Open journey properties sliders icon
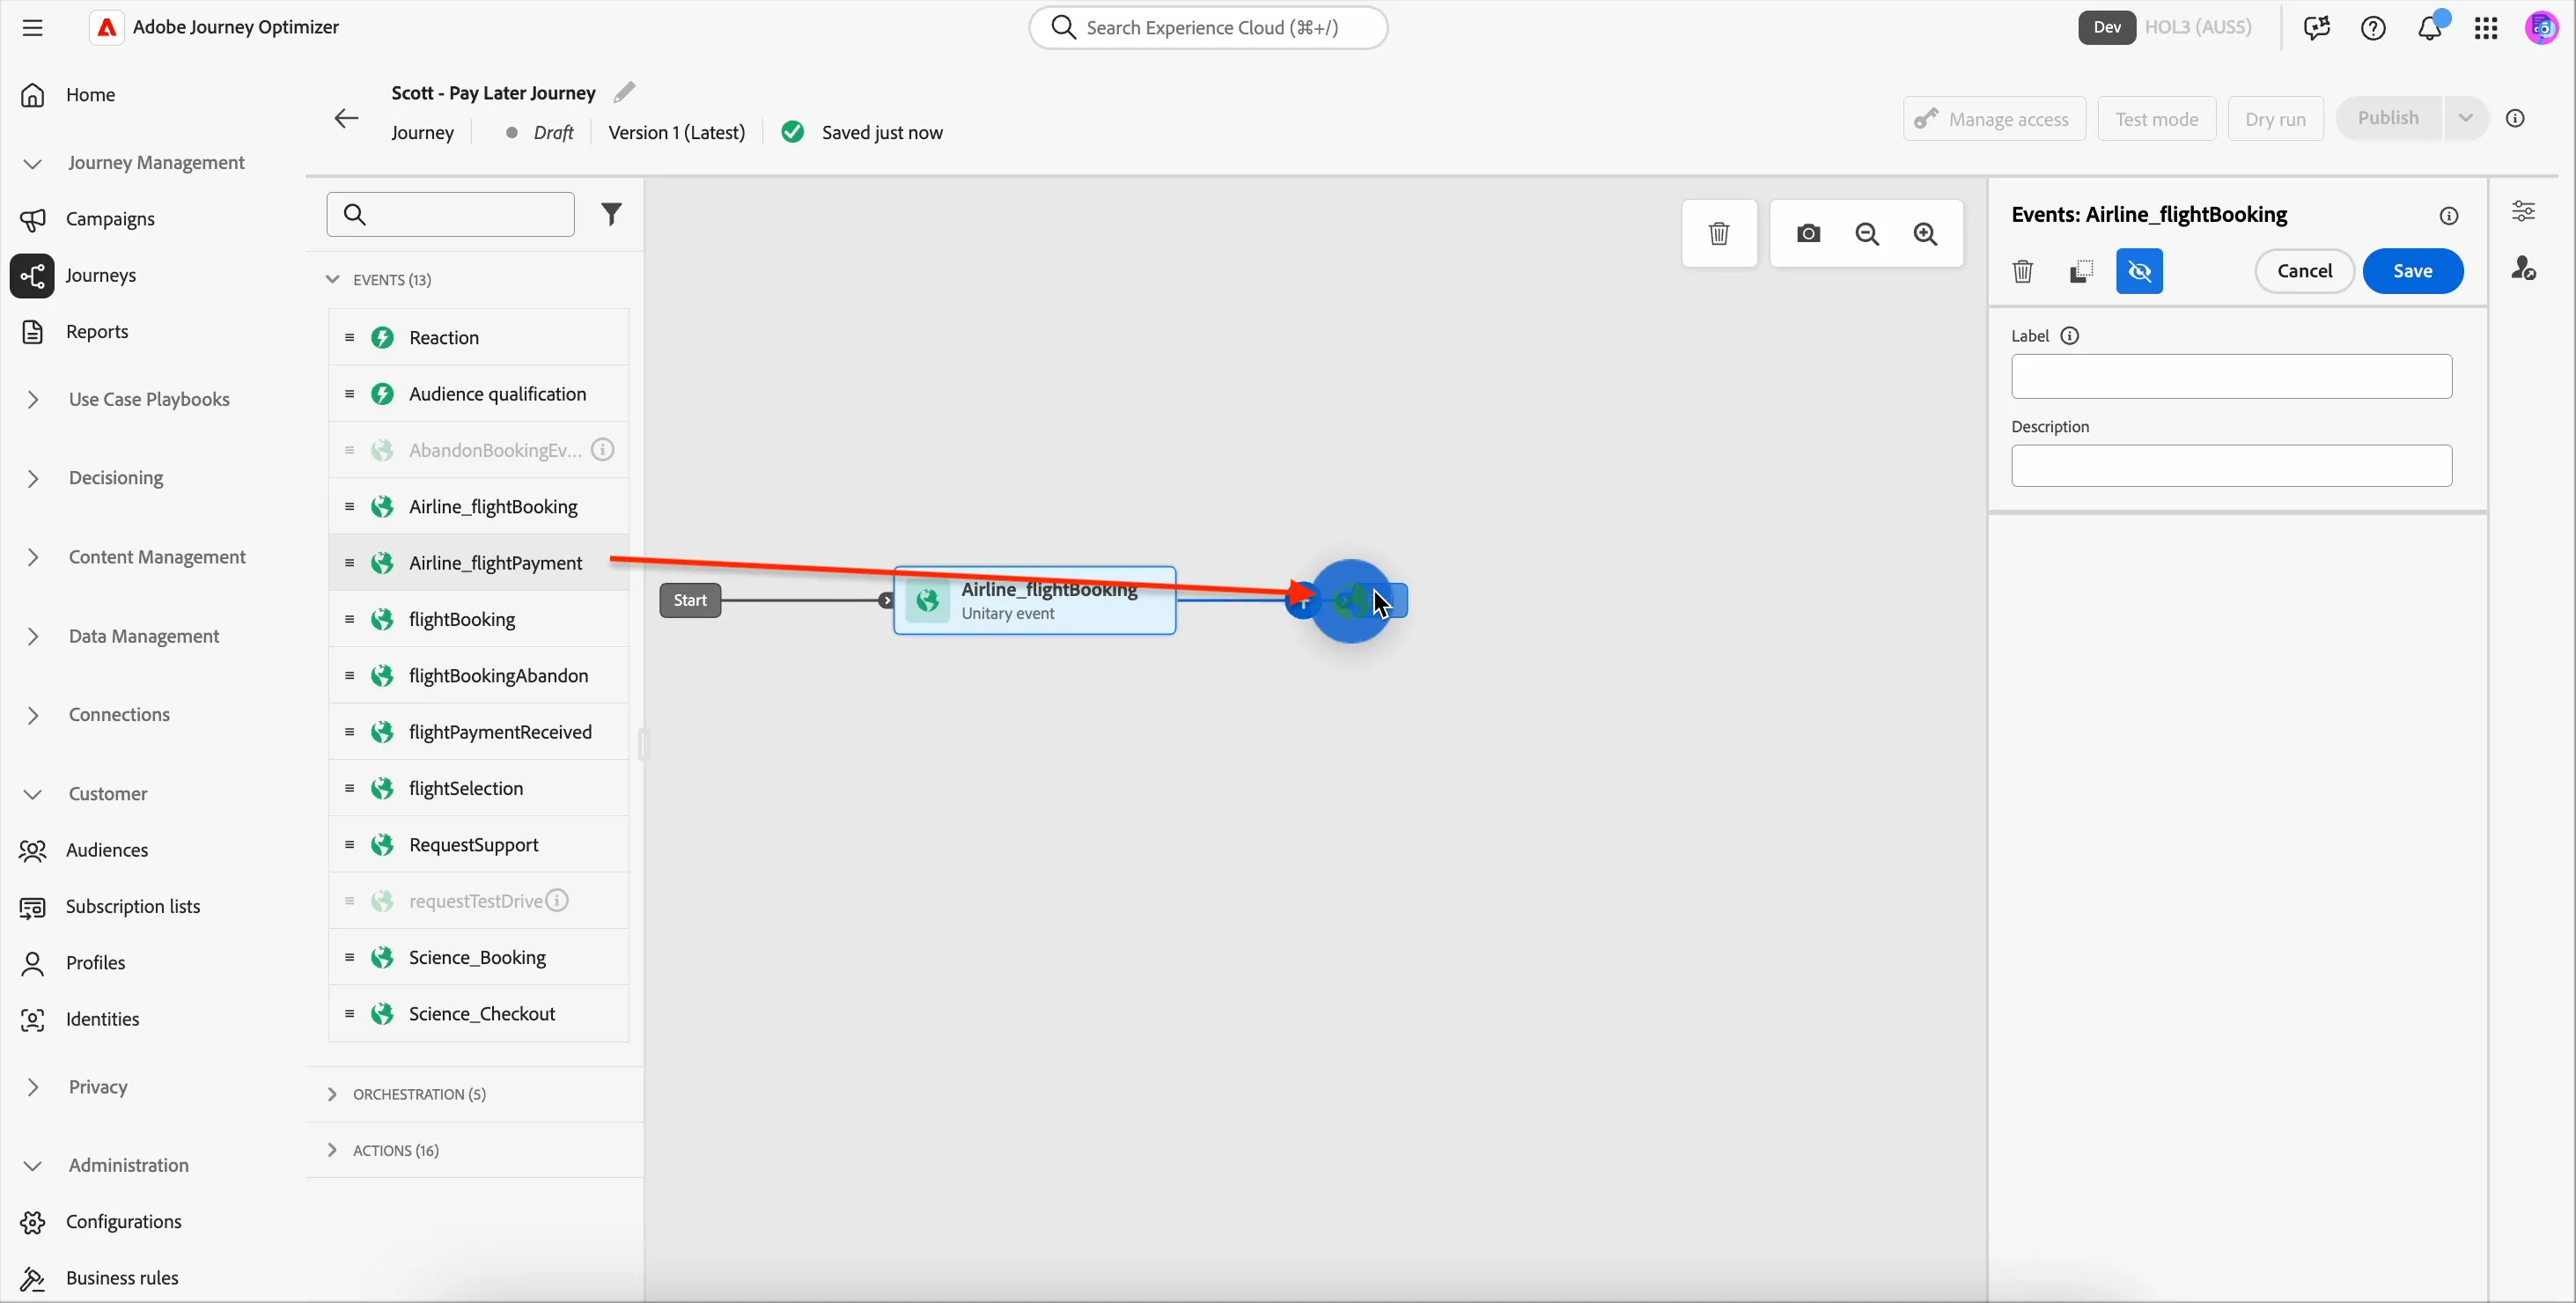 point(2523,211)
